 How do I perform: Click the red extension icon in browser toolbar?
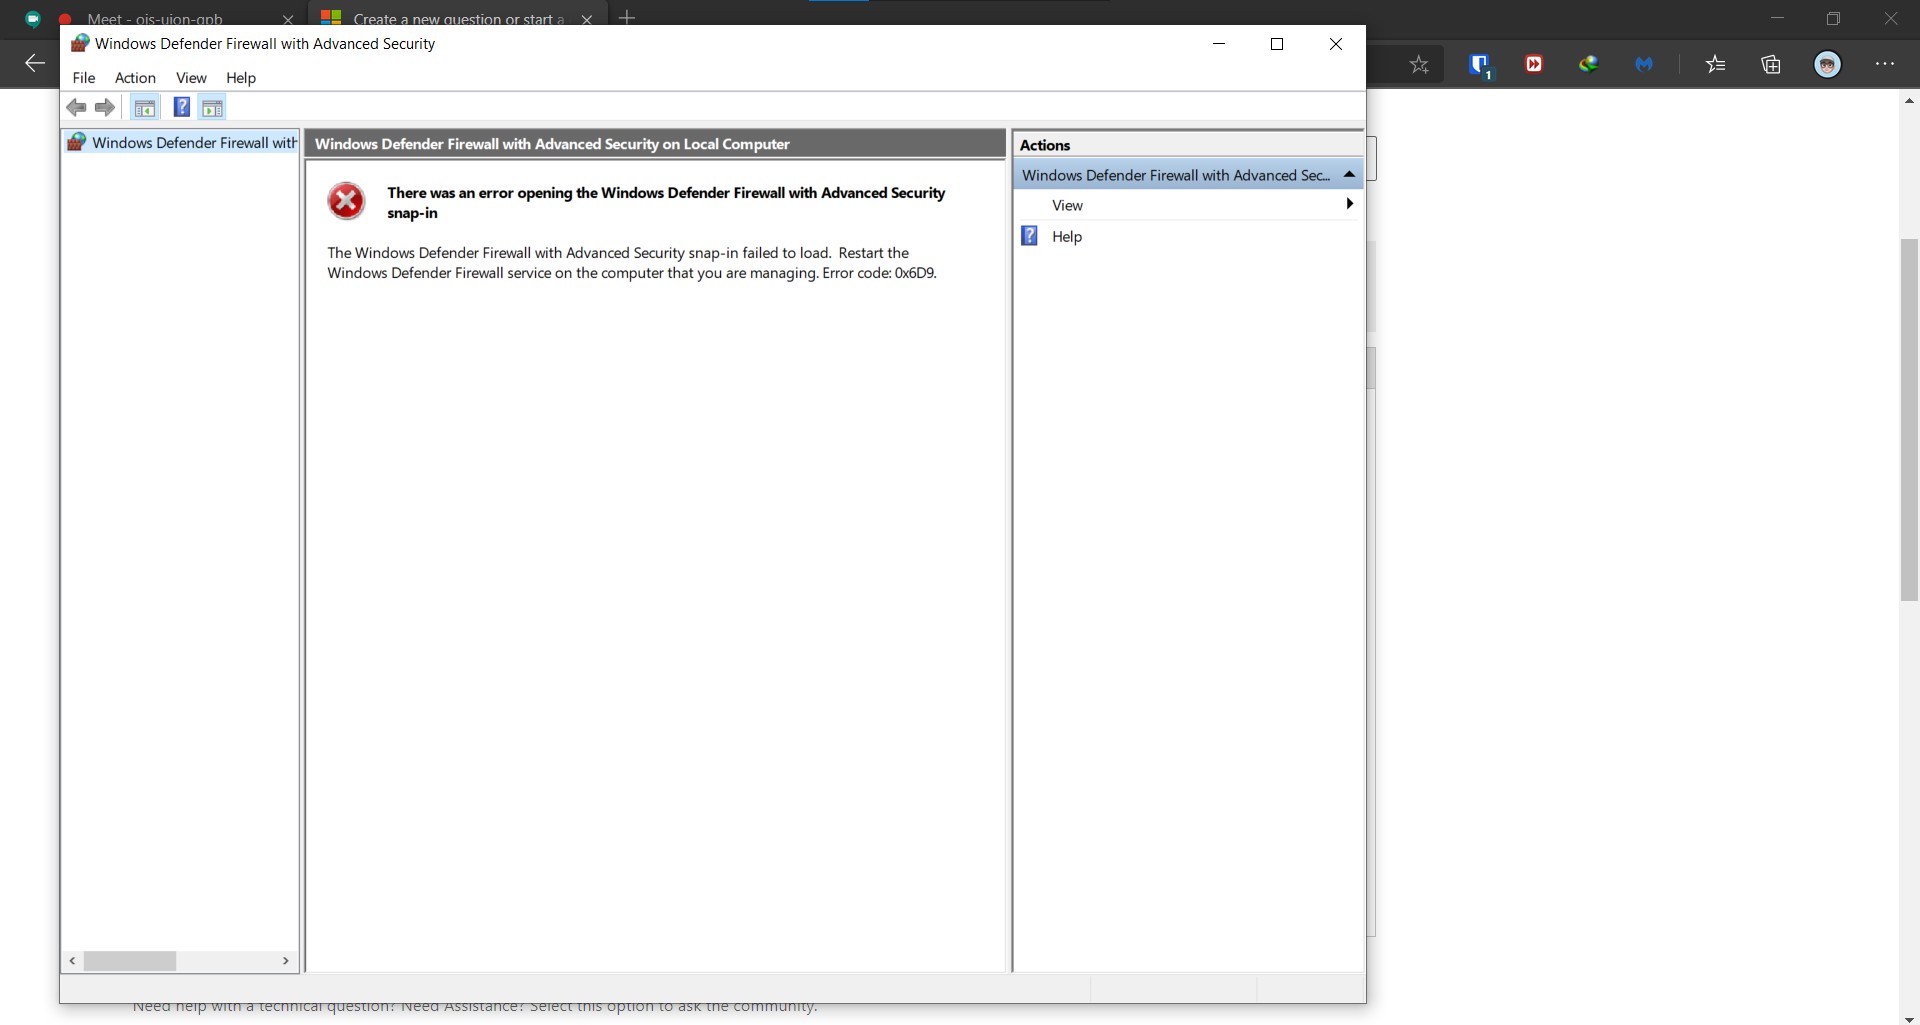point(1534,64)
